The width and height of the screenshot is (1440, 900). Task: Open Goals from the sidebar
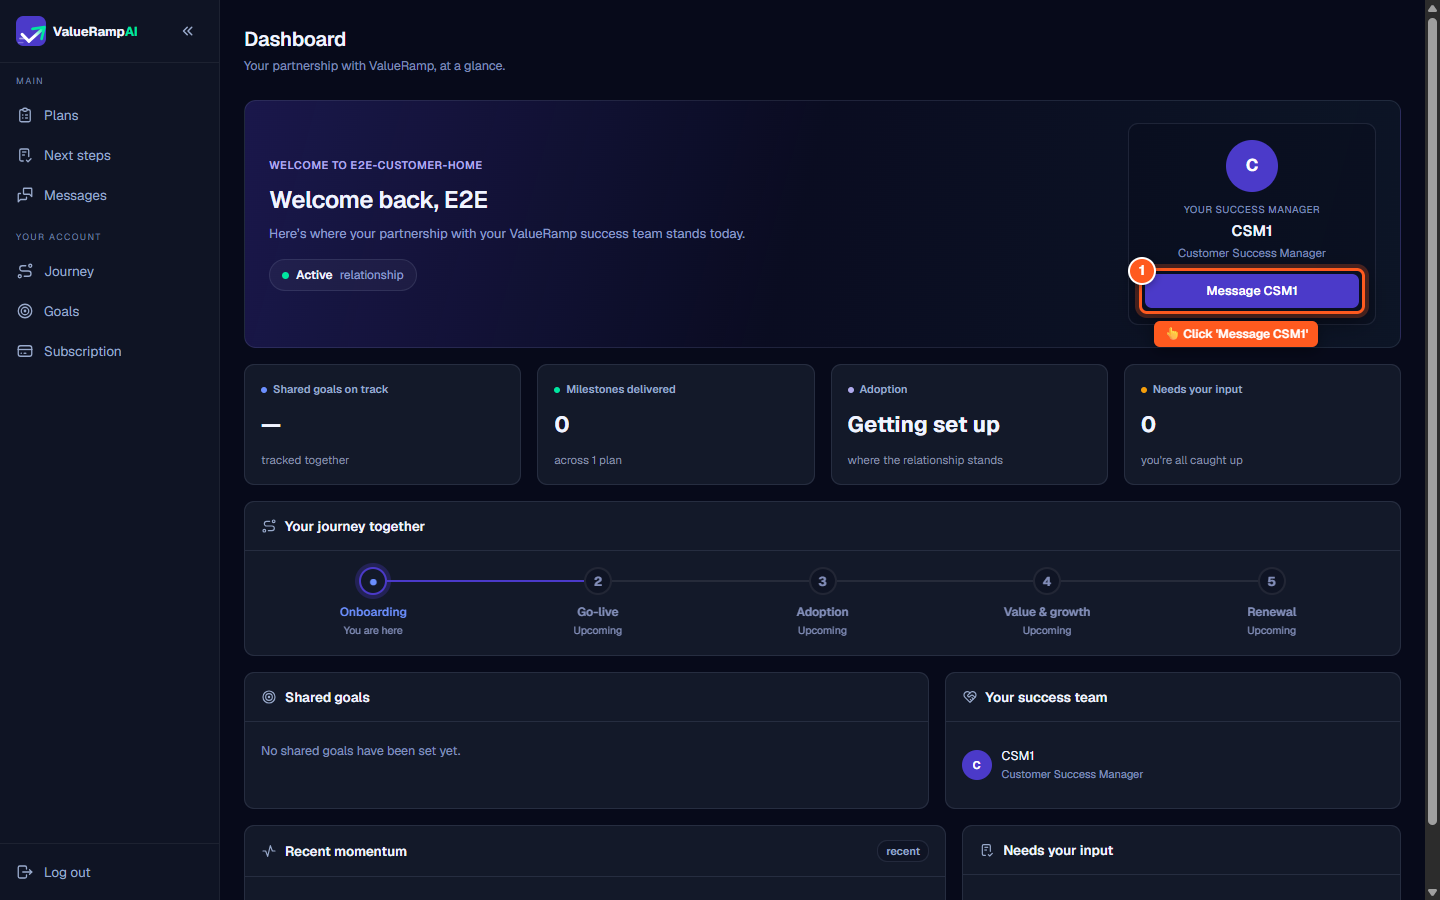[x=110, y=311]
